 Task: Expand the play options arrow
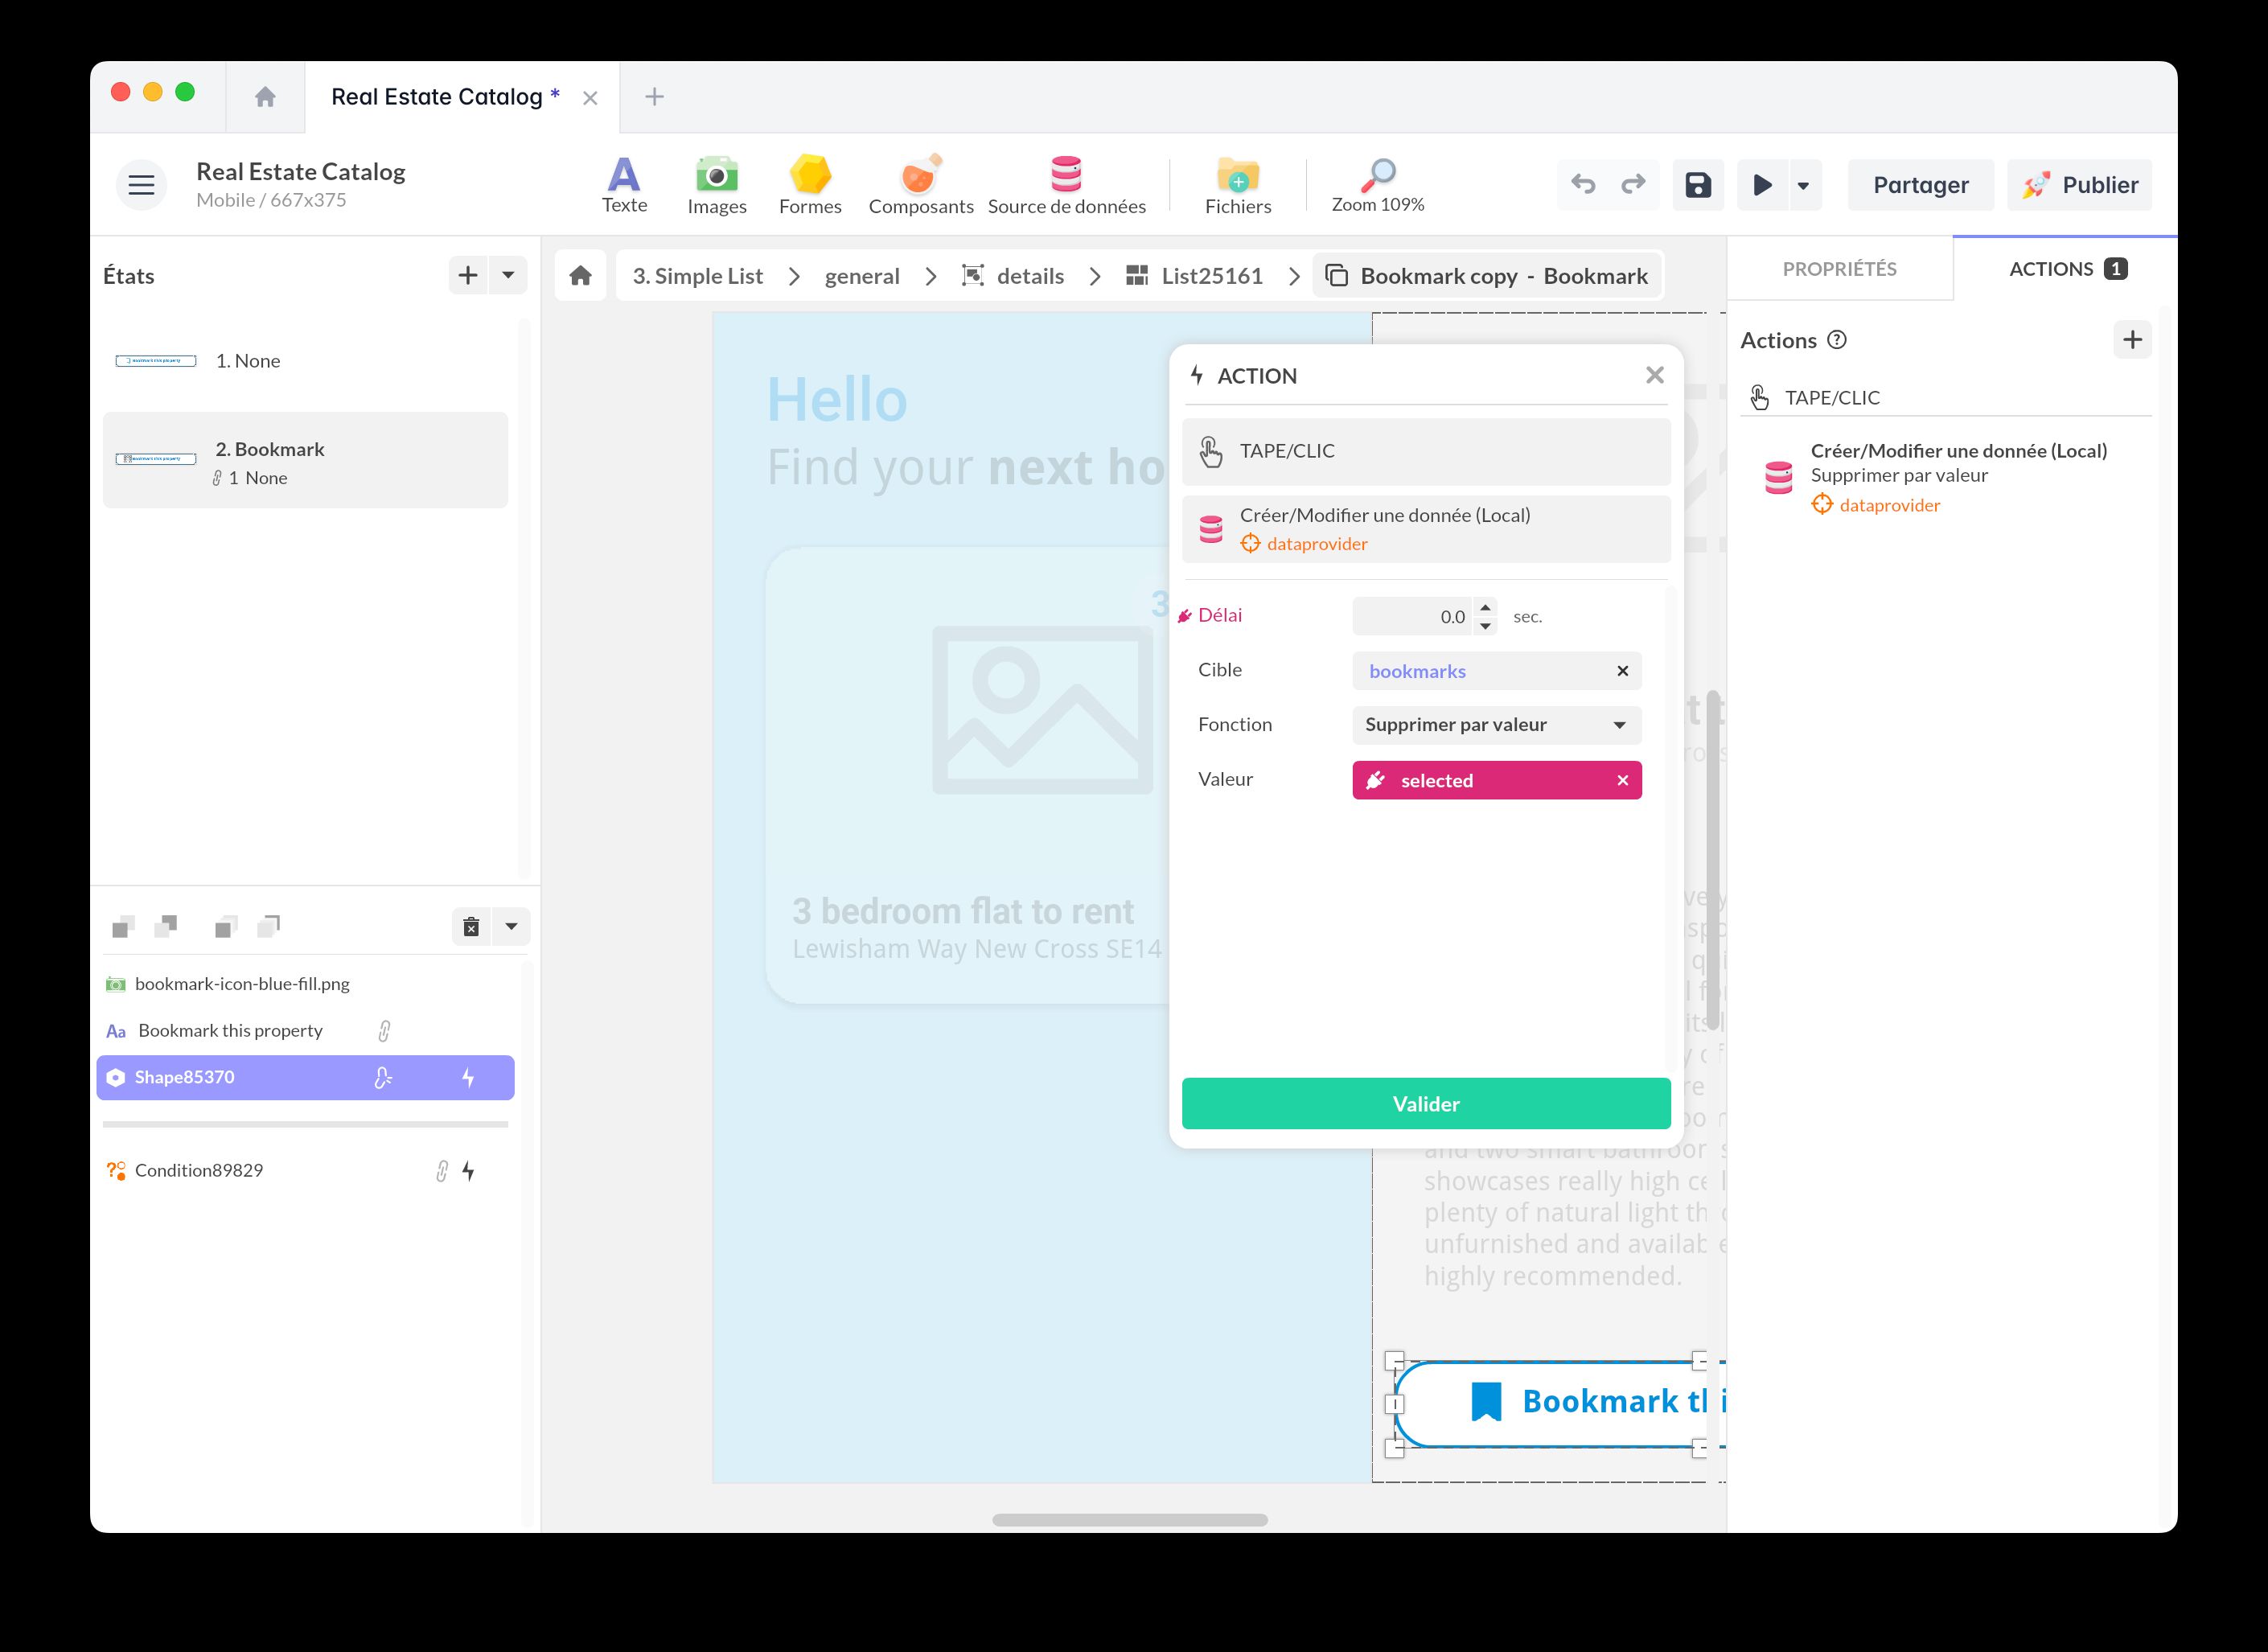(x=1803, y=185)
